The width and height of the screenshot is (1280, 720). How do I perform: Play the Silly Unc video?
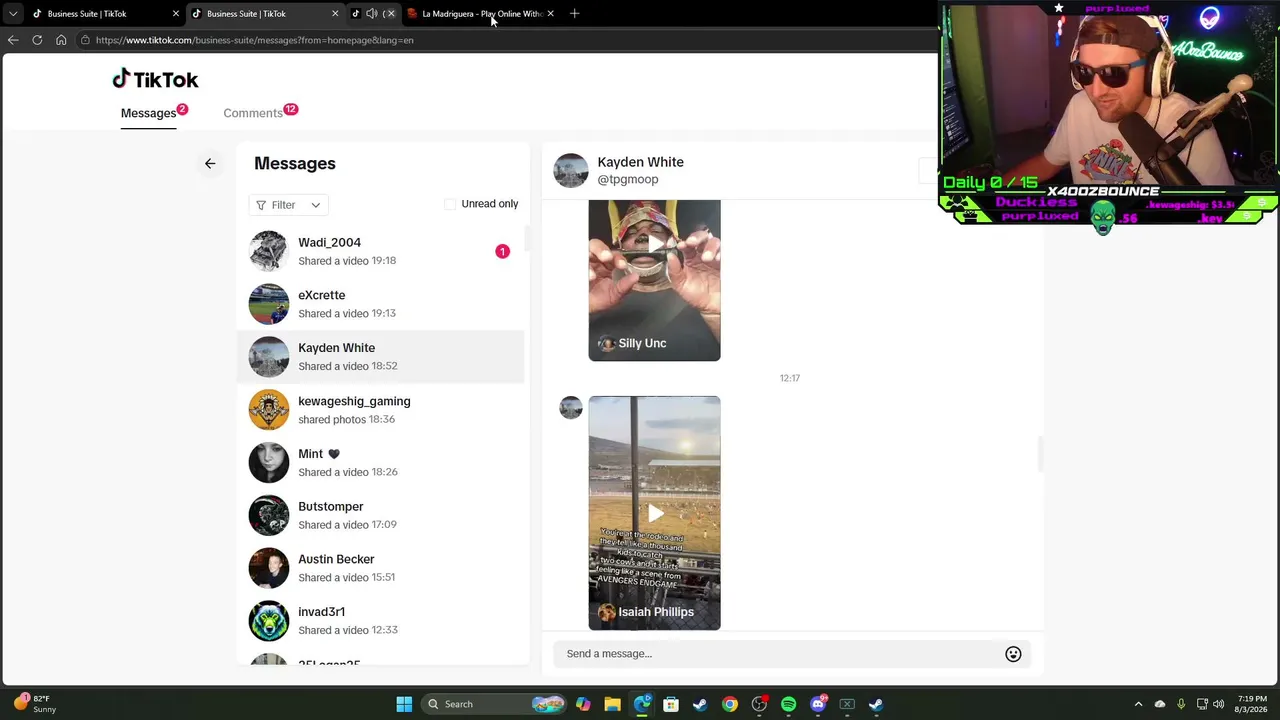pyautogui.click(x=654, y=244)
